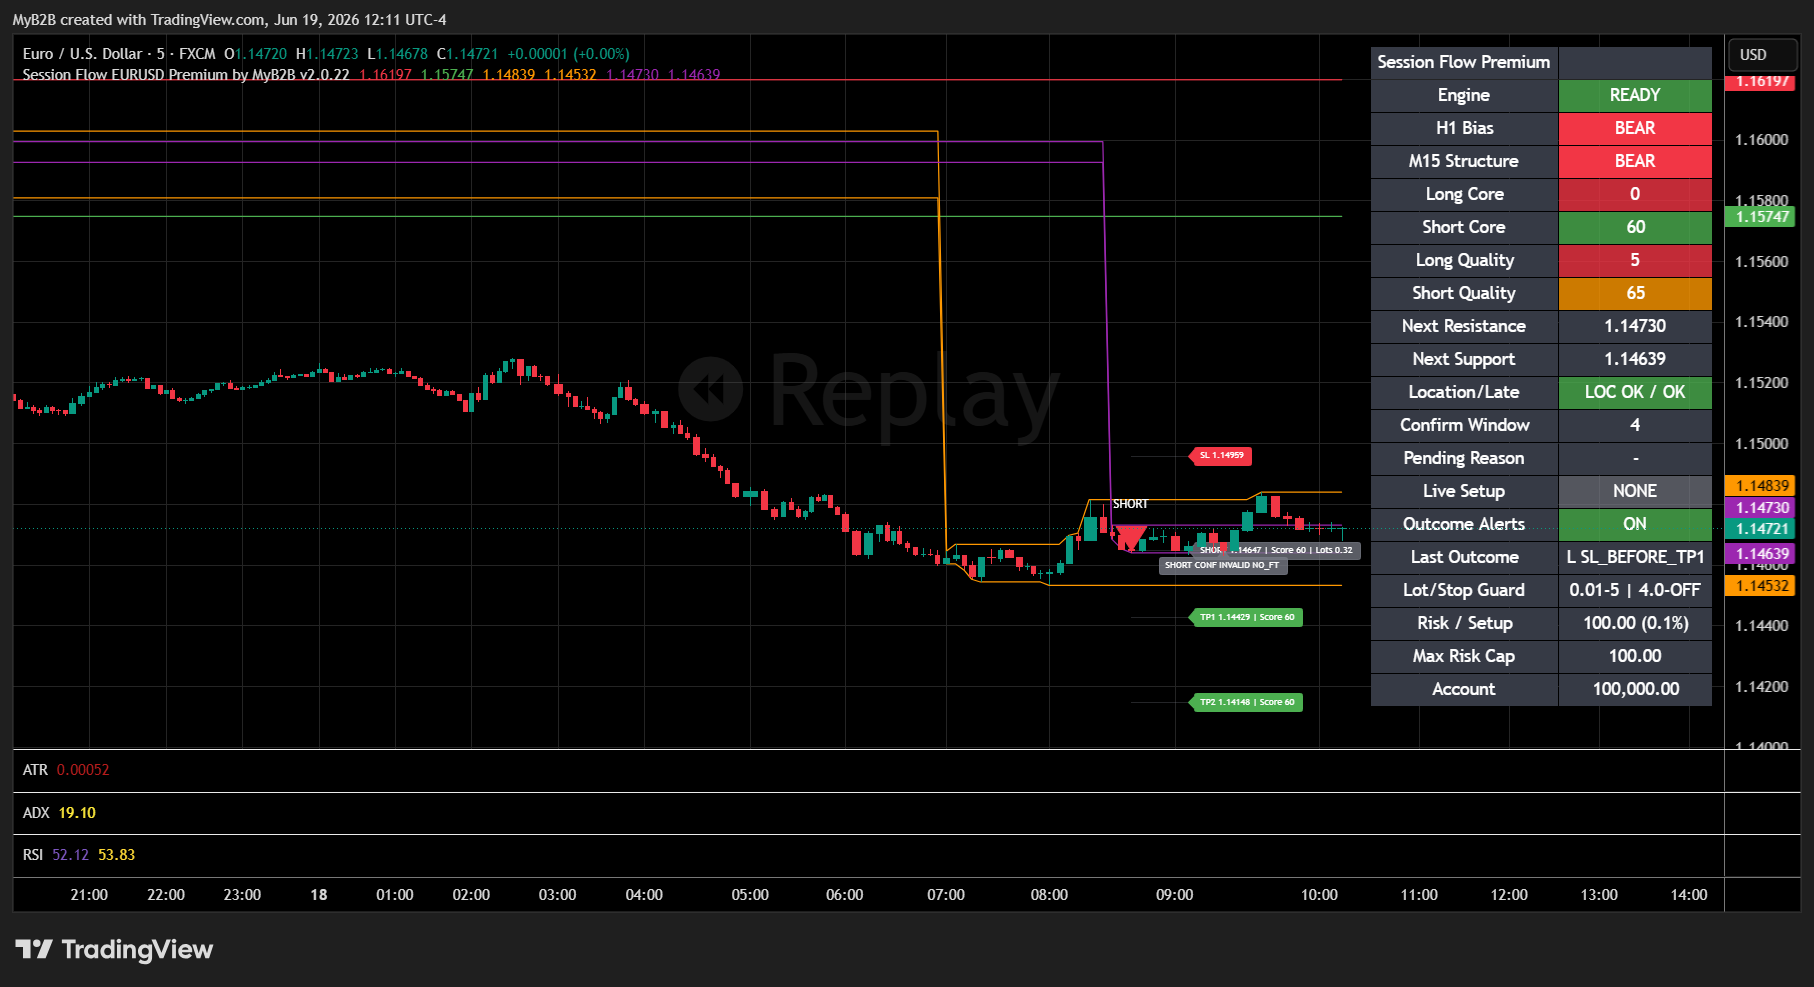1814x987 pixels.
Task: Click the 10:00 time axis label
Action: tap(1319, 895)
